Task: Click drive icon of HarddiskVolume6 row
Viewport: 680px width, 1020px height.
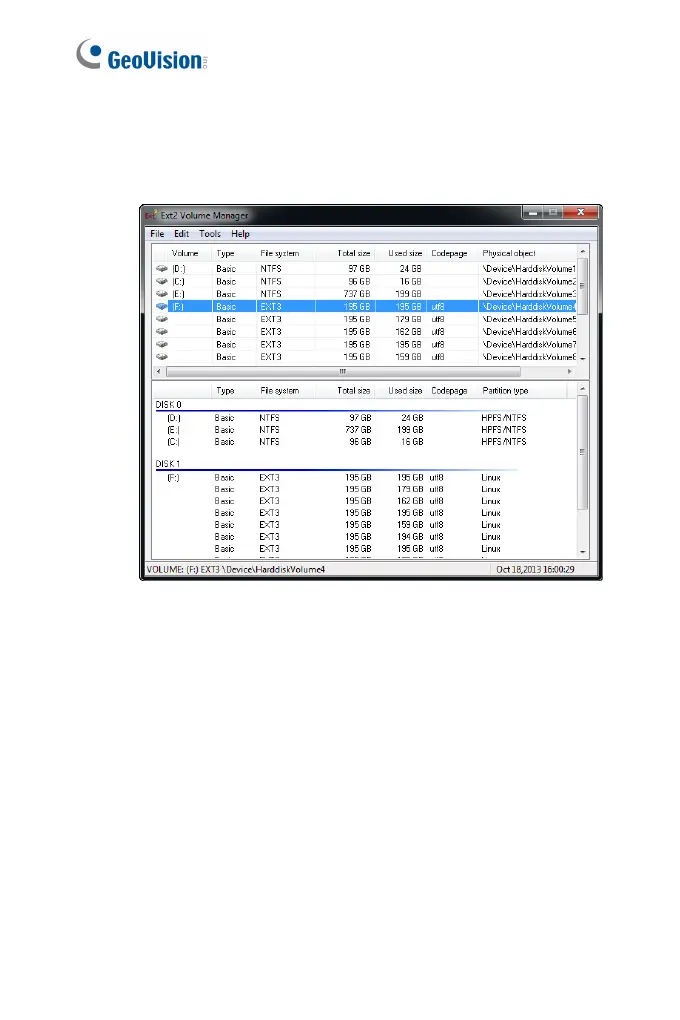Action: pyautogui.click(x=161, y=332)
